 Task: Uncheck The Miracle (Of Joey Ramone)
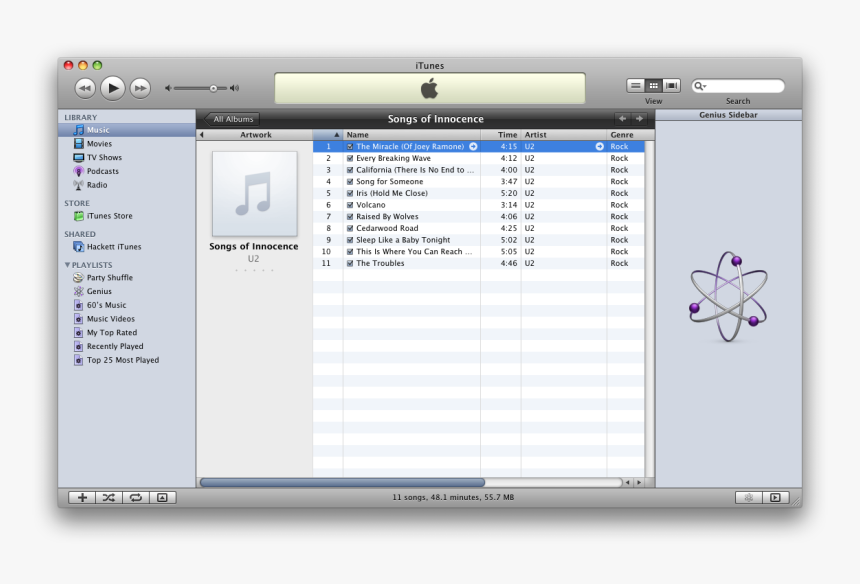350,146
